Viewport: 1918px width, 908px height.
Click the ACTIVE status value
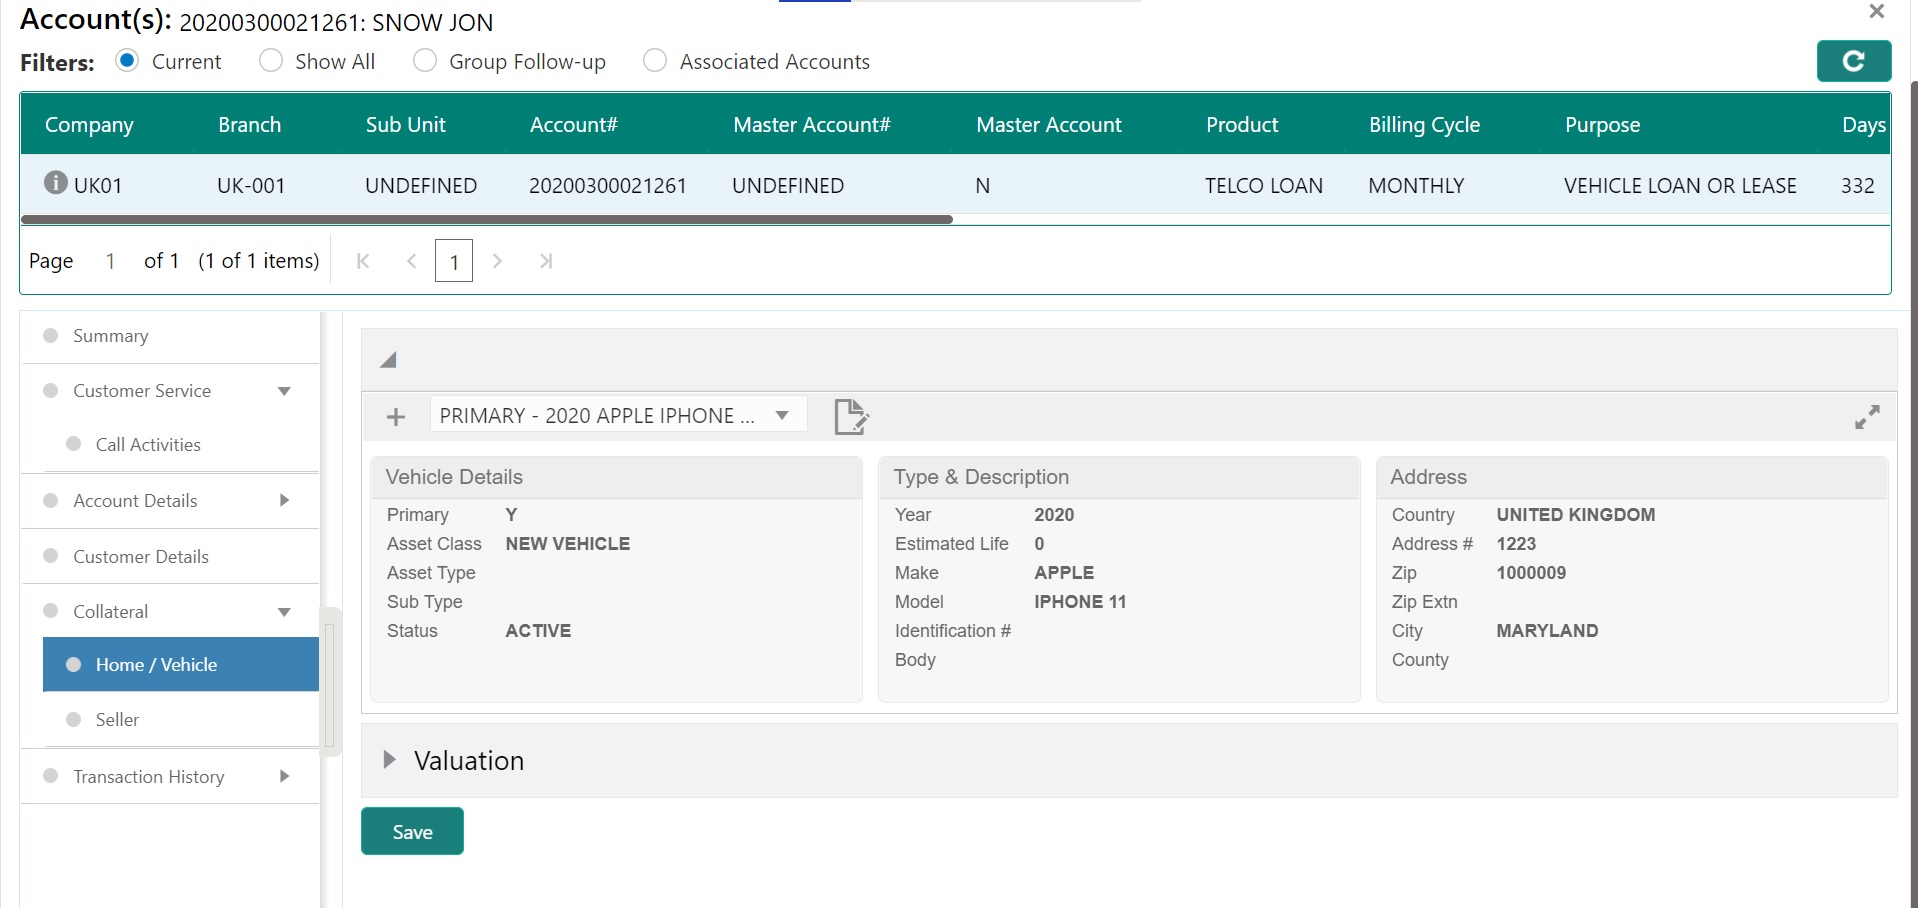tap(538, 631)
